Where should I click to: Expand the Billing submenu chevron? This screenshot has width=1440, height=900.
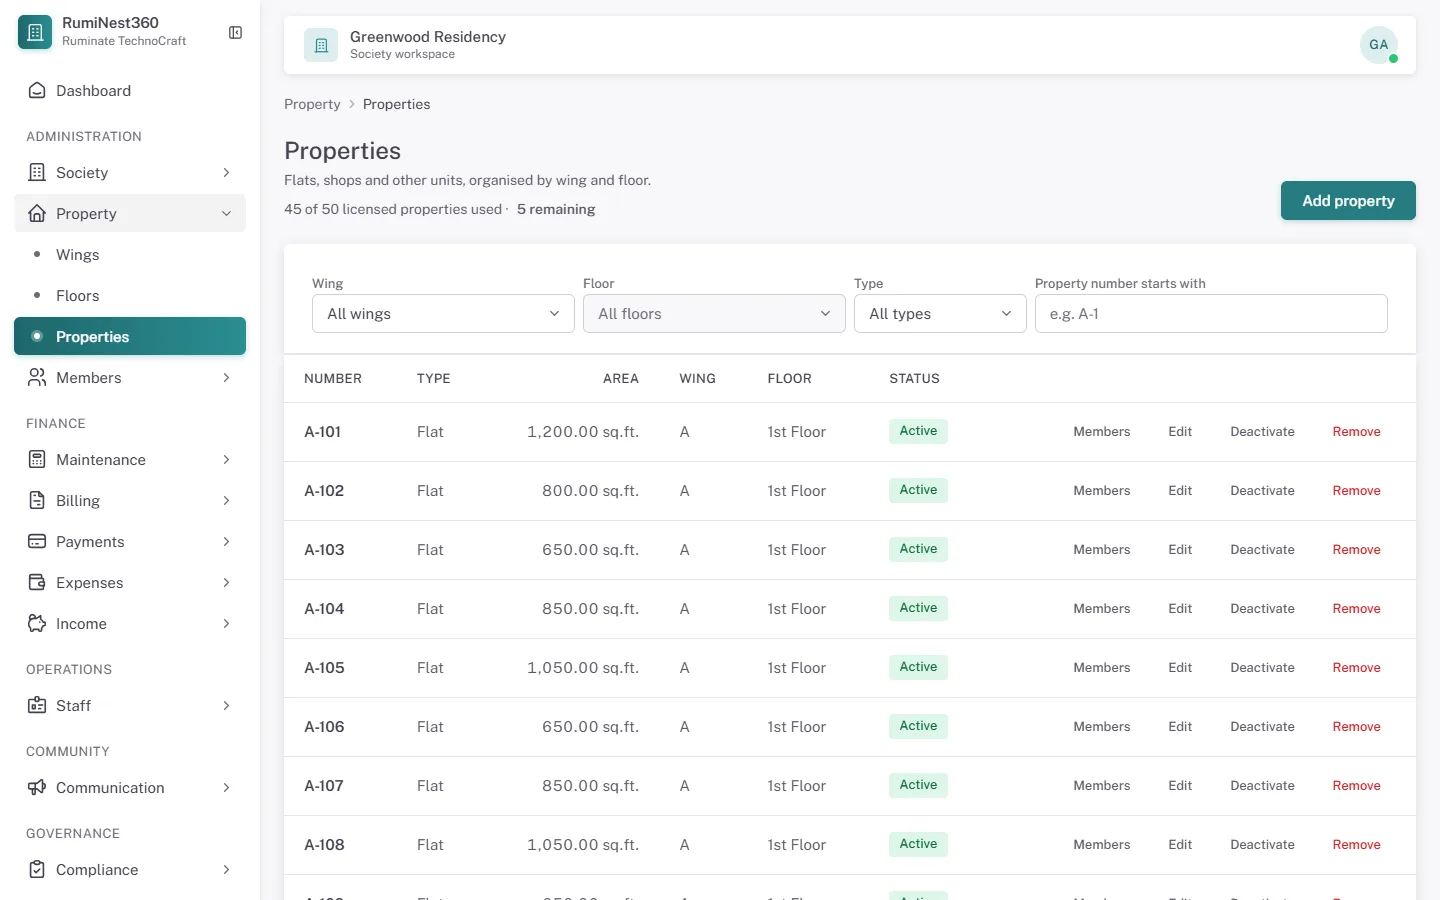(226, 501)
